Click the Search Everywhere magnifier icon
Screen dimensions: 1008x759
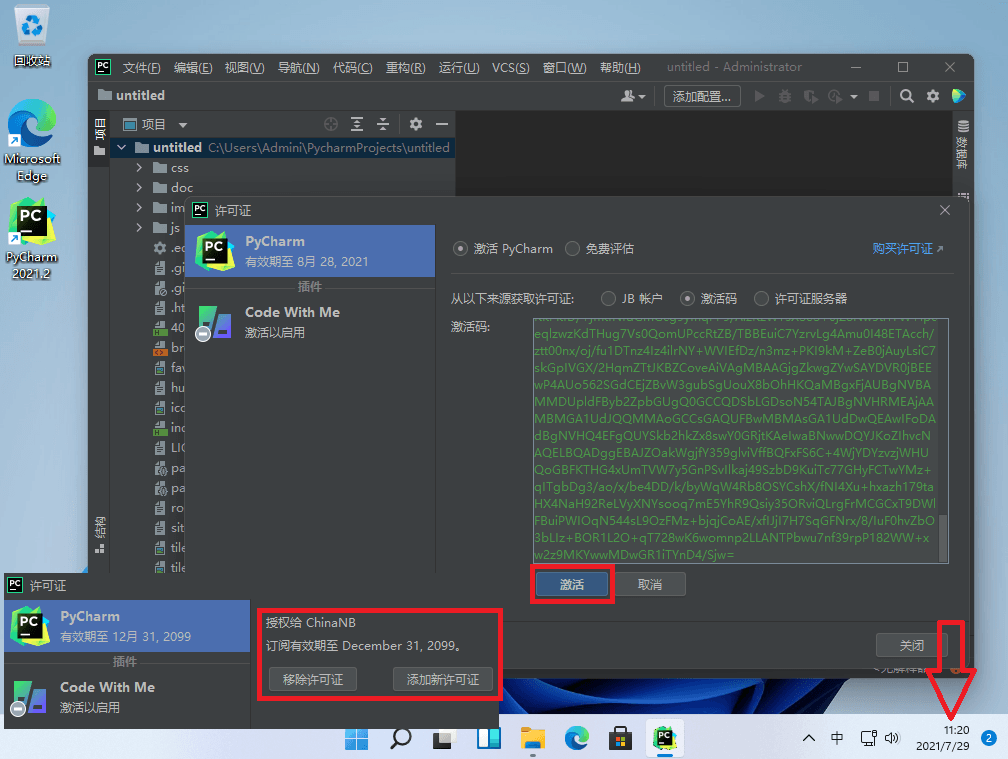coord(906,96)
